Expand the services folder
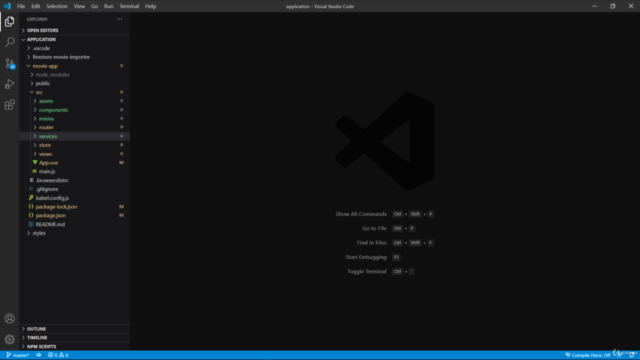The width and height of the screenshot is (640, 360). point(75,136)
